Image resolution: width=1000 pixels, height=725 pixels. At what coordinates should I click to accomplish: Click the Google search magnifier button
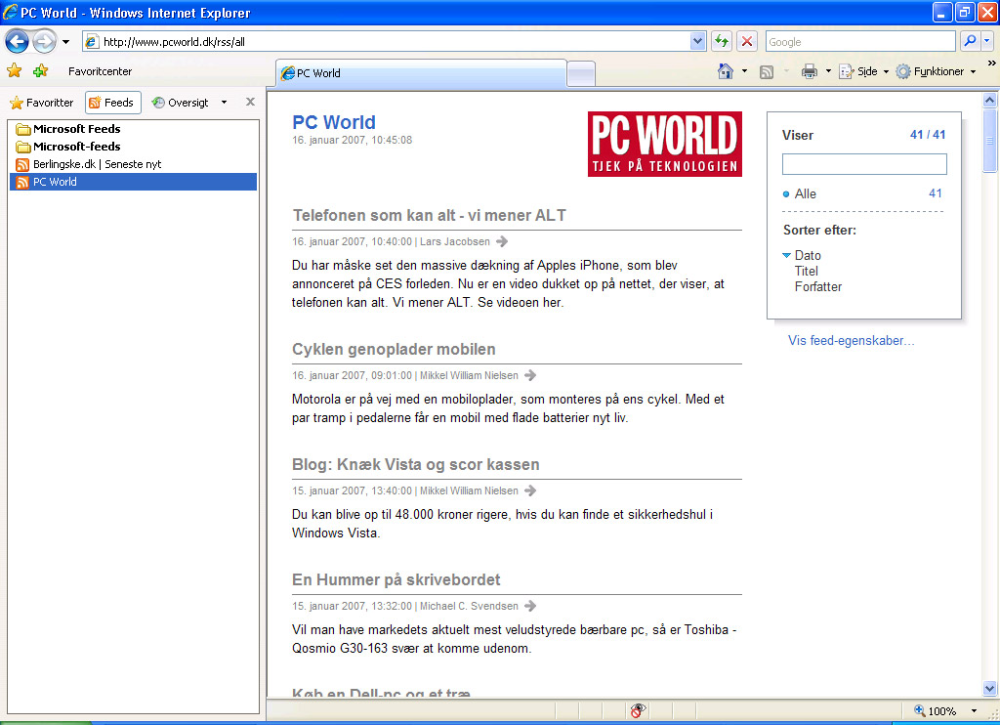(x=970, y=41)
